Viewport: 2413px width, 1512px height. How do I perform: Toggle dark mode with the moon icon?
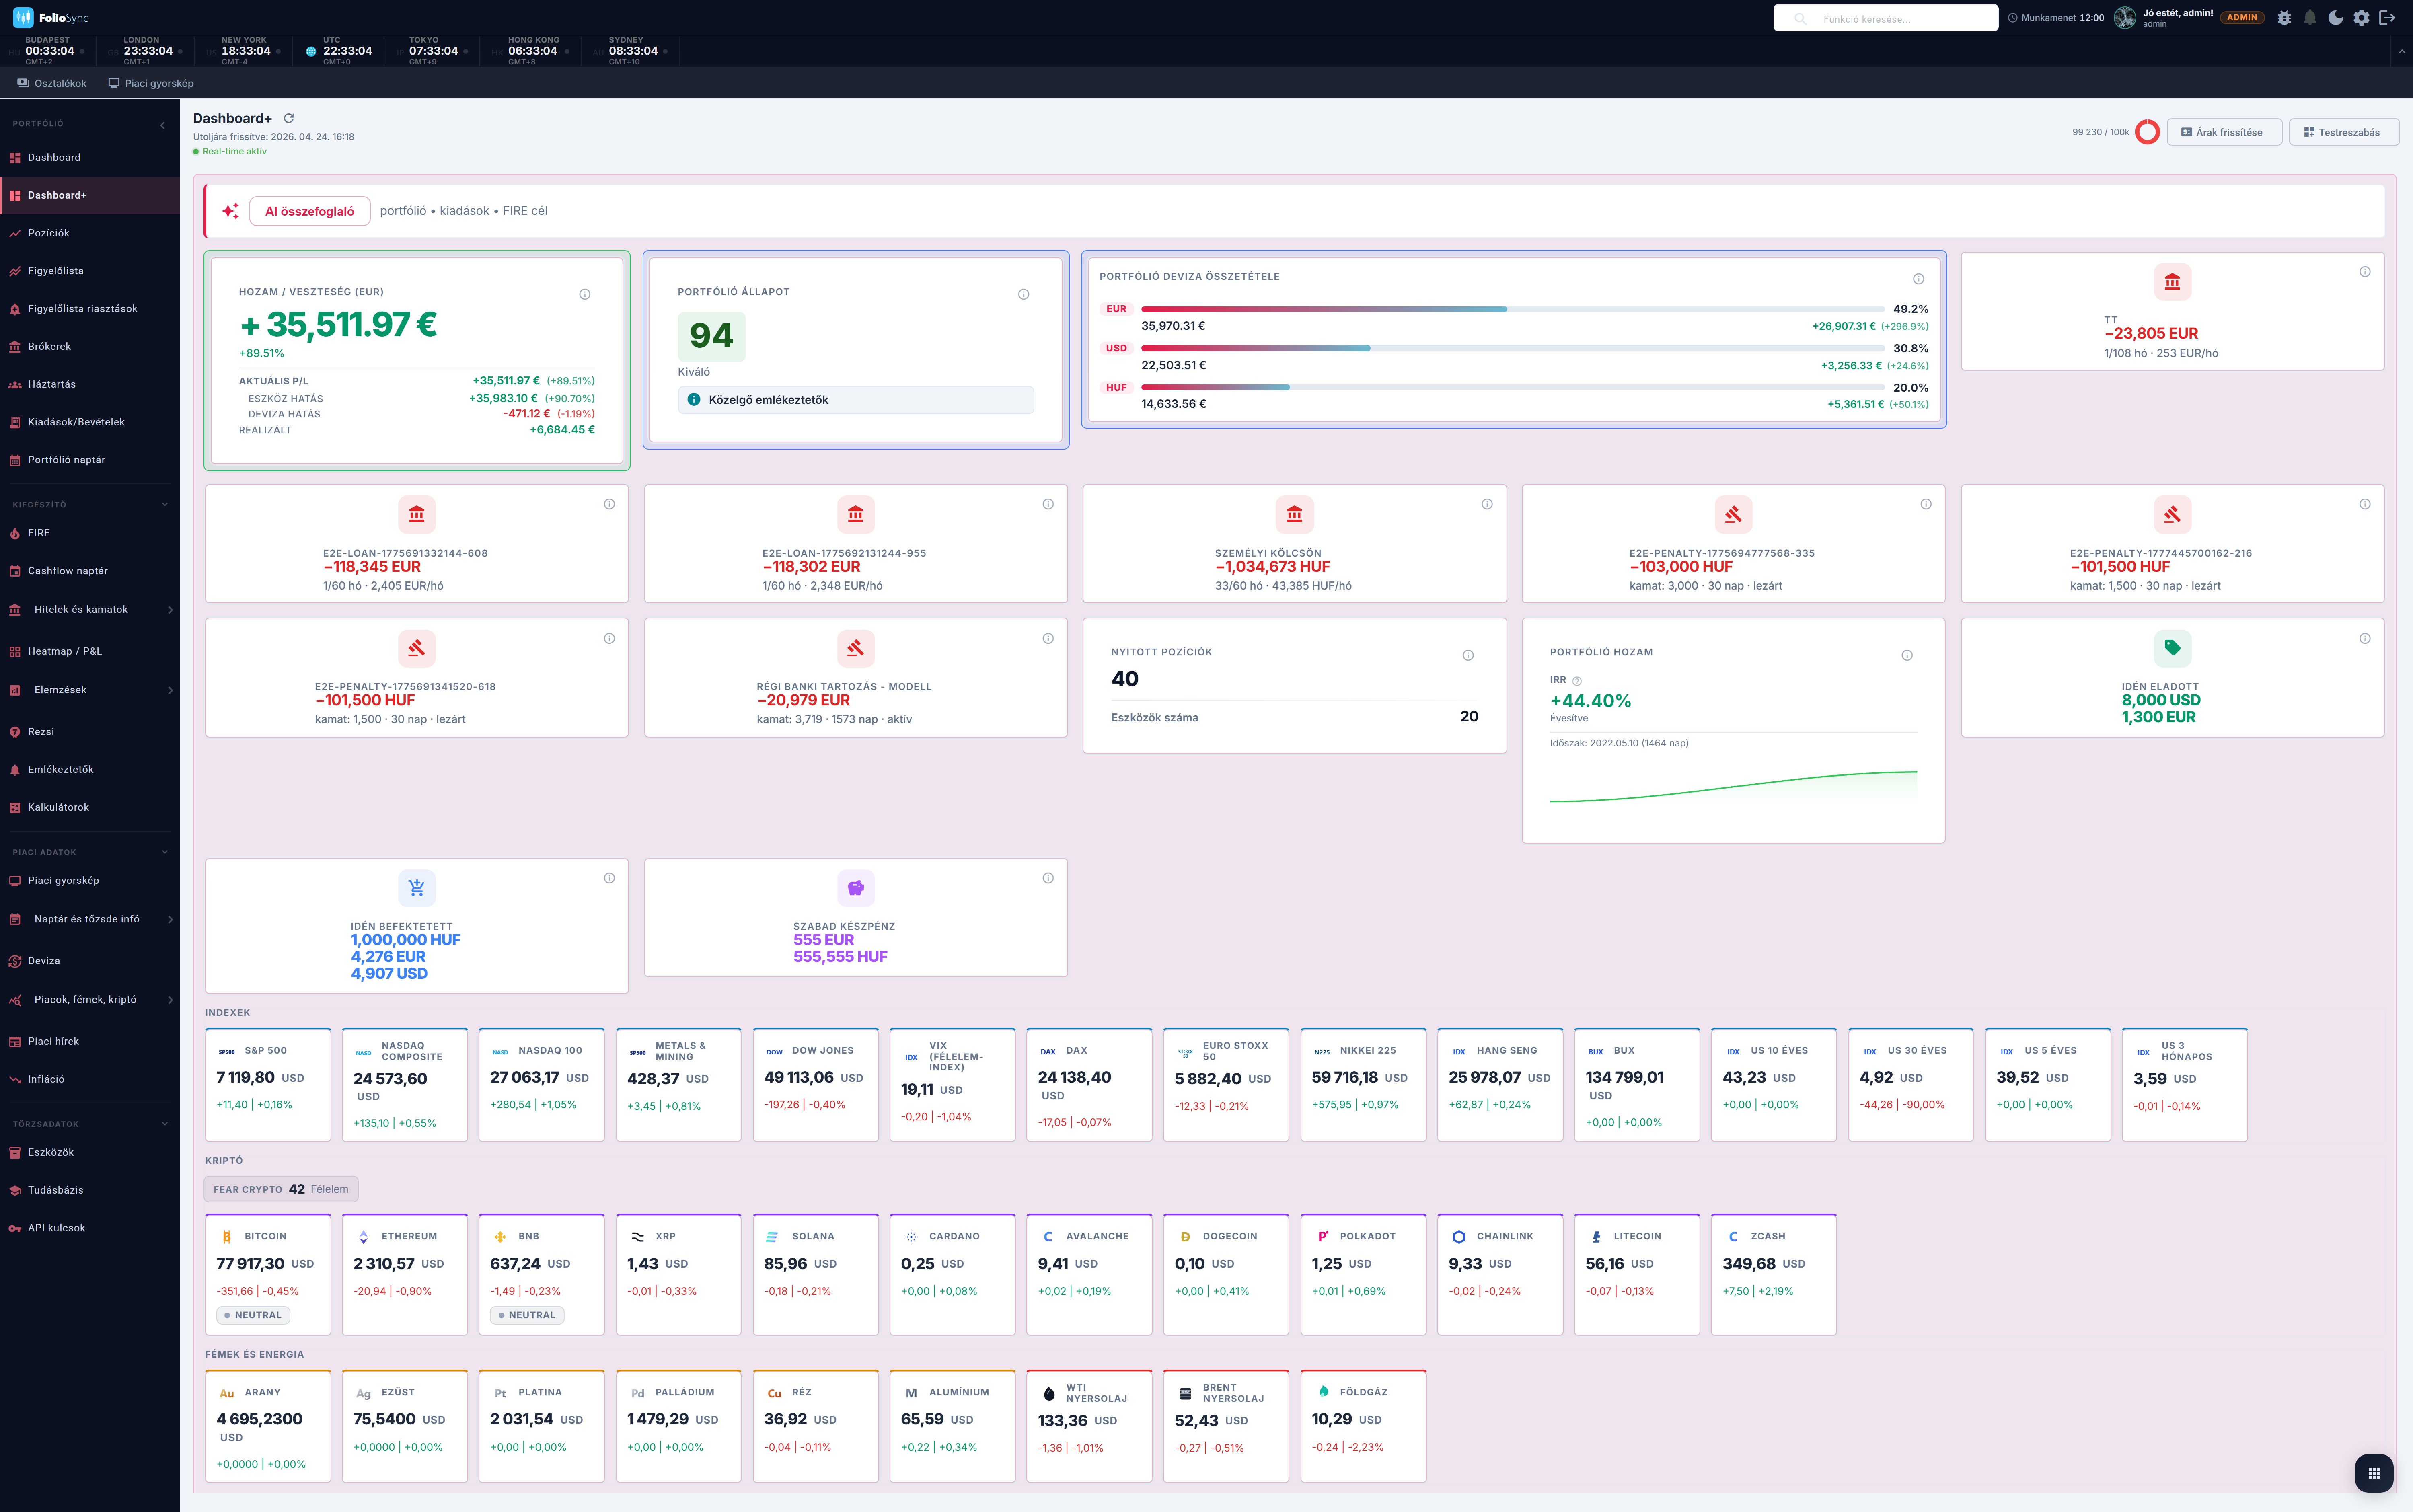(x=2336, y=18)
